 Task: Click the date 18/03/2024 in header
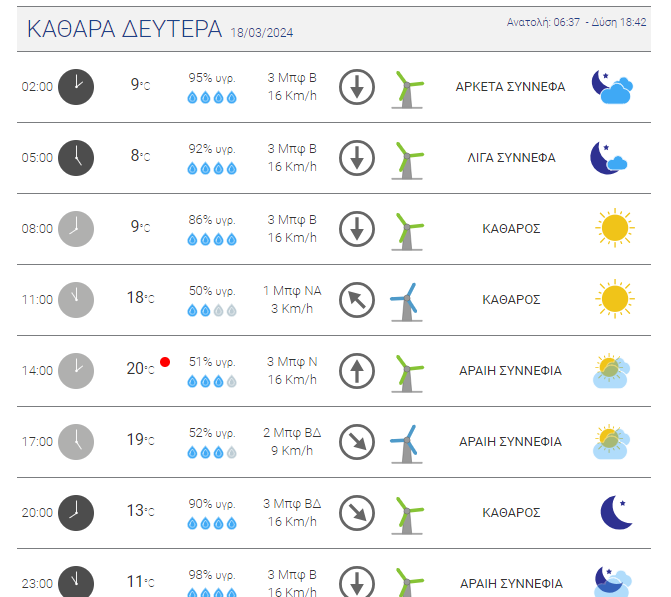(x=261, y=33)
